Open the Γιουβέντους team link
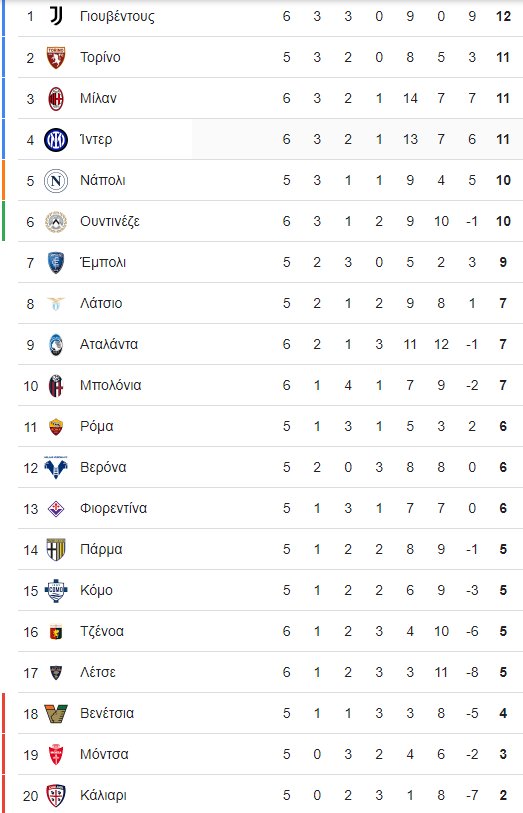 pyautogui.click(x=117, y=17)
